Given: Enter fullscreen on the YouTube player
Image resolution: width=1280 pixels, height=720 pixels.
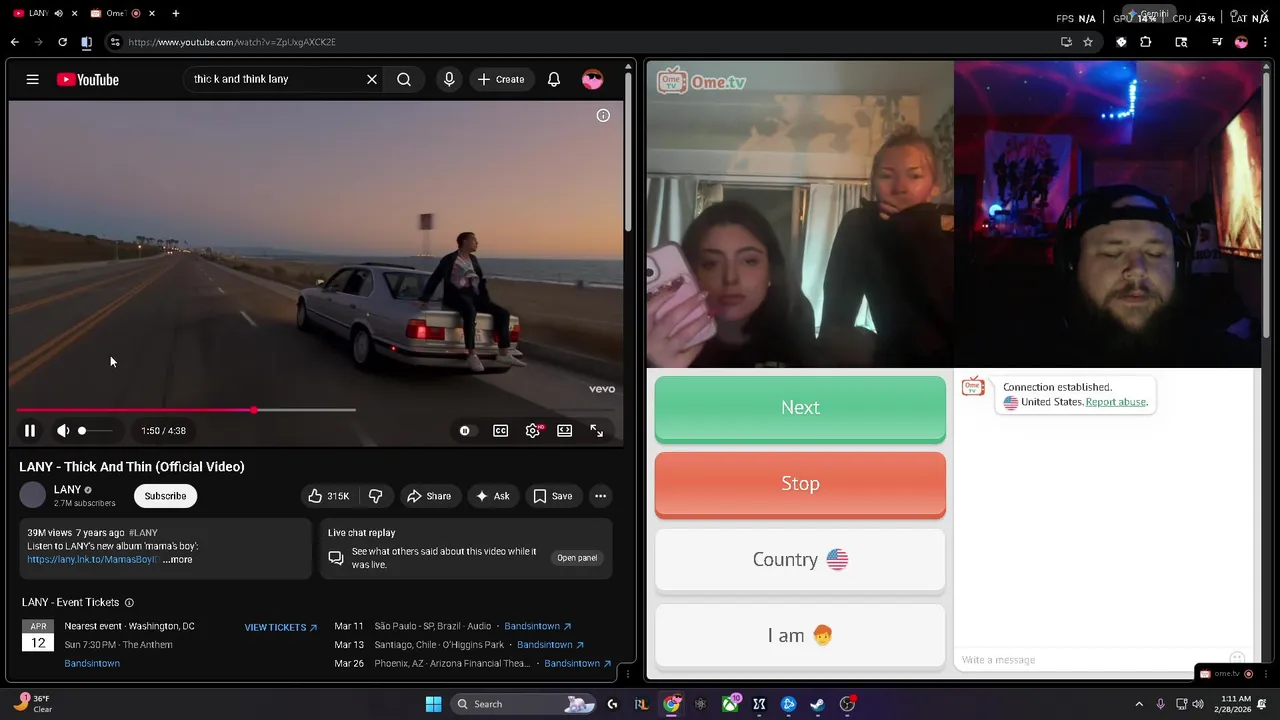Looking at the screenshot, I should (597, 430).
